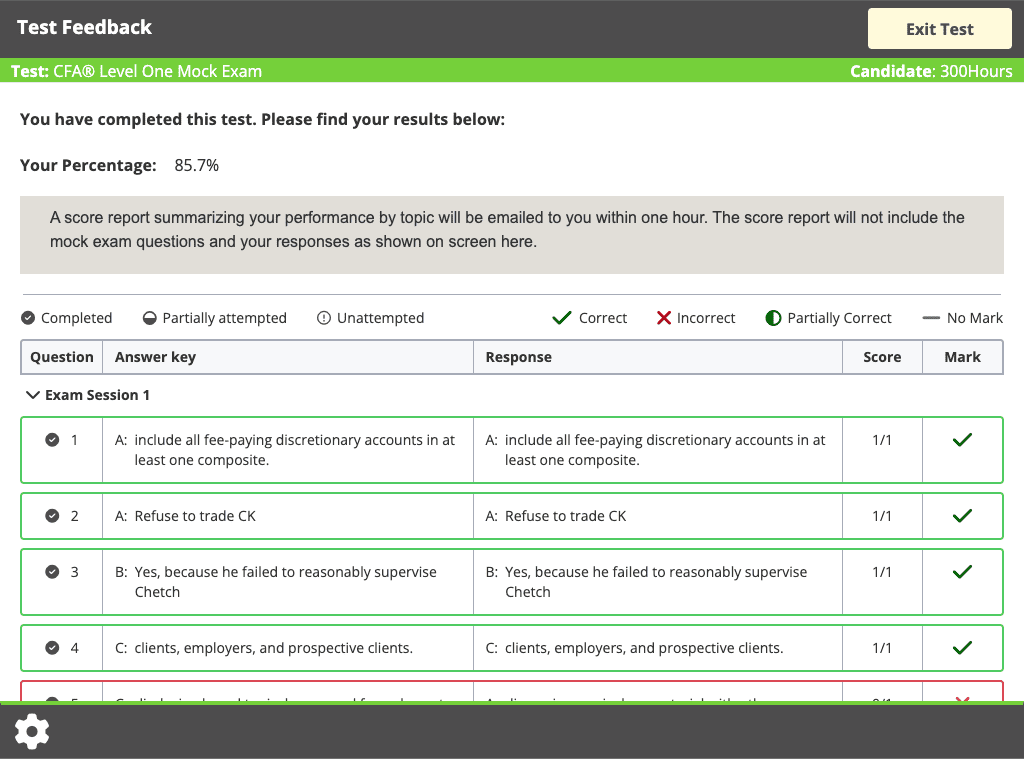The image size is (1024, 759).
Task: Click the Partially attempted legend icon
Action: [148, 317]
